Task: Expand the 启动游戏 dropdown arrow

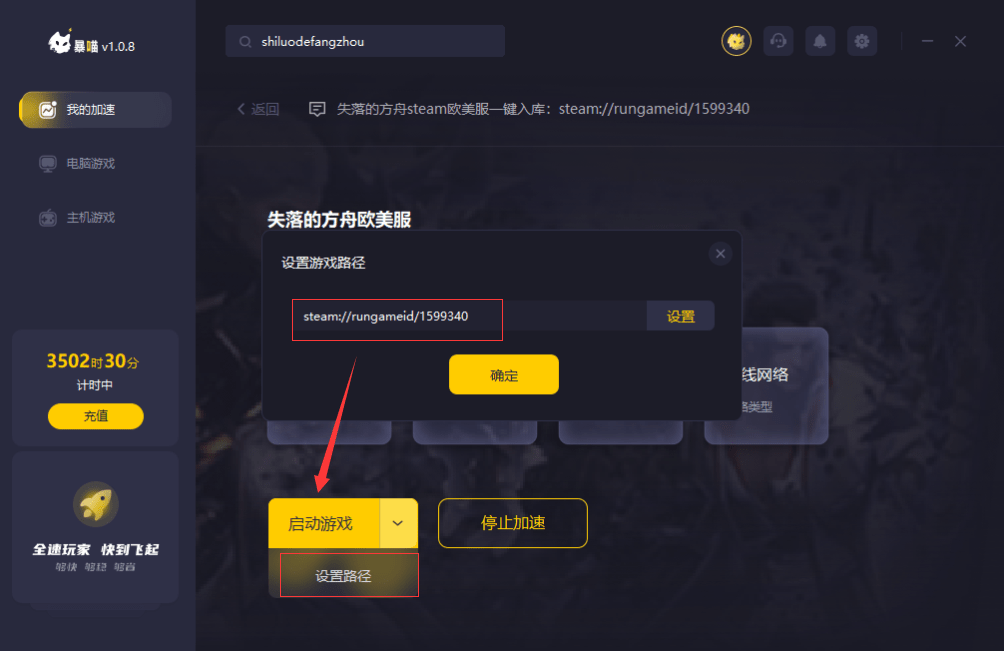Action: pyautogui.click(x=398, y=523)
